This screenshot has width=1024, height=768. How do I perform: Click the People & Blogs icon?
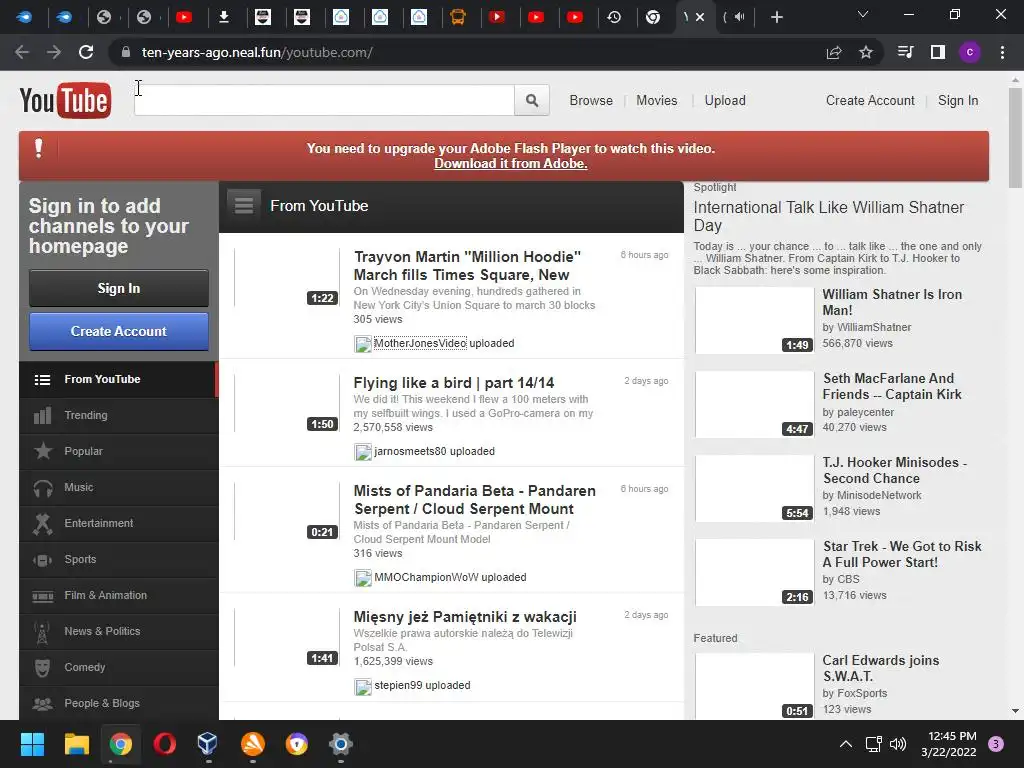point(42,703)
